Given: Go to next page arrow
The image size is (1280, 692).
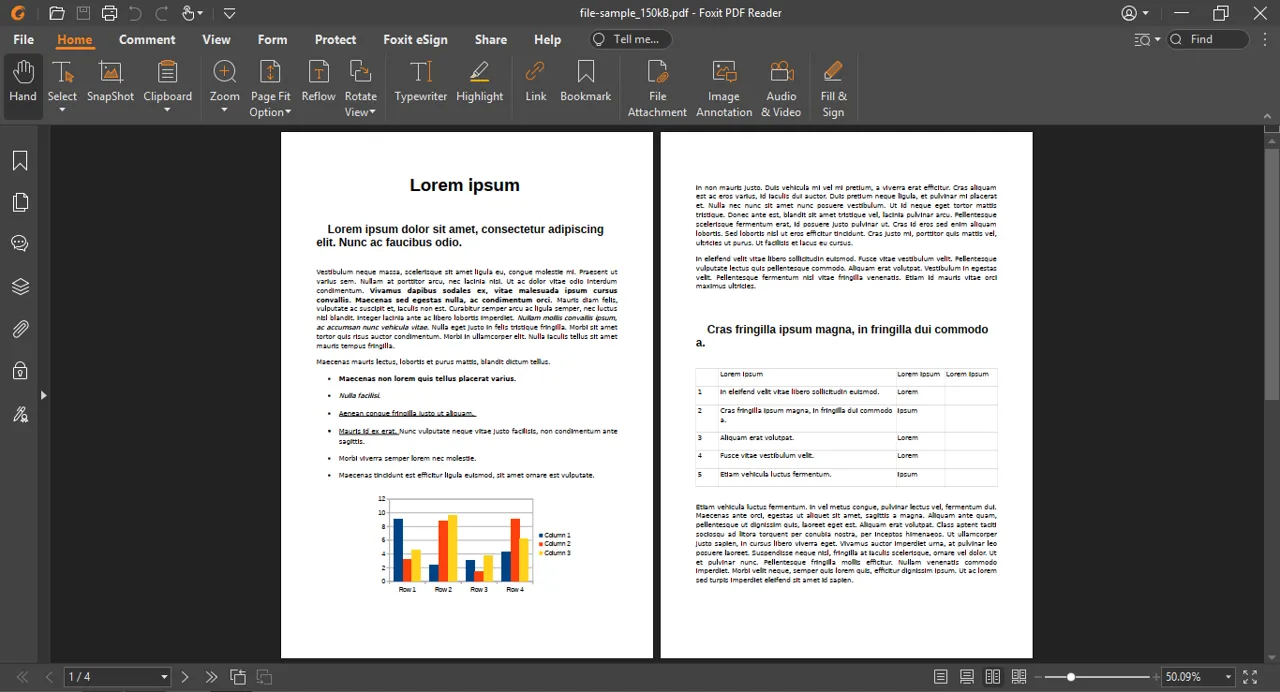Looking at the screenshot, I should (x=185, y=677).
